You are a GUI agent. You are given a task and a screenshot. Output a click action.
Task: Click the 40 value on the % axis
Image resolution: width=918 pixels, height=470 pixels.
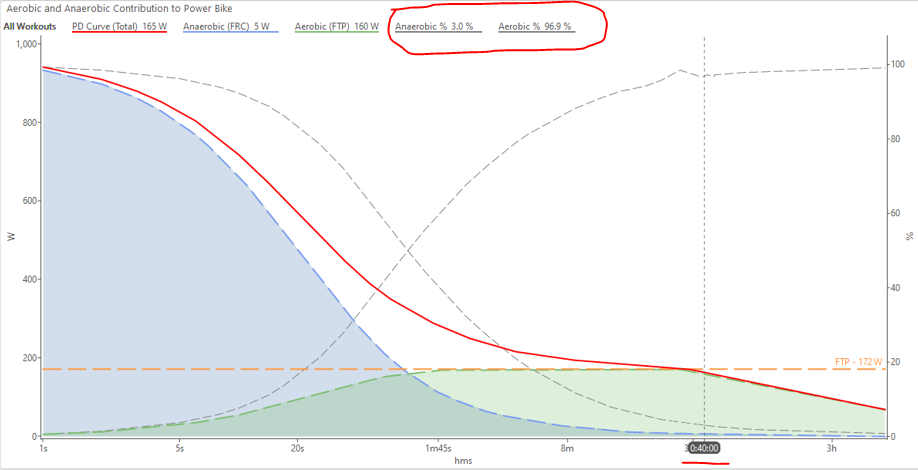895,287
